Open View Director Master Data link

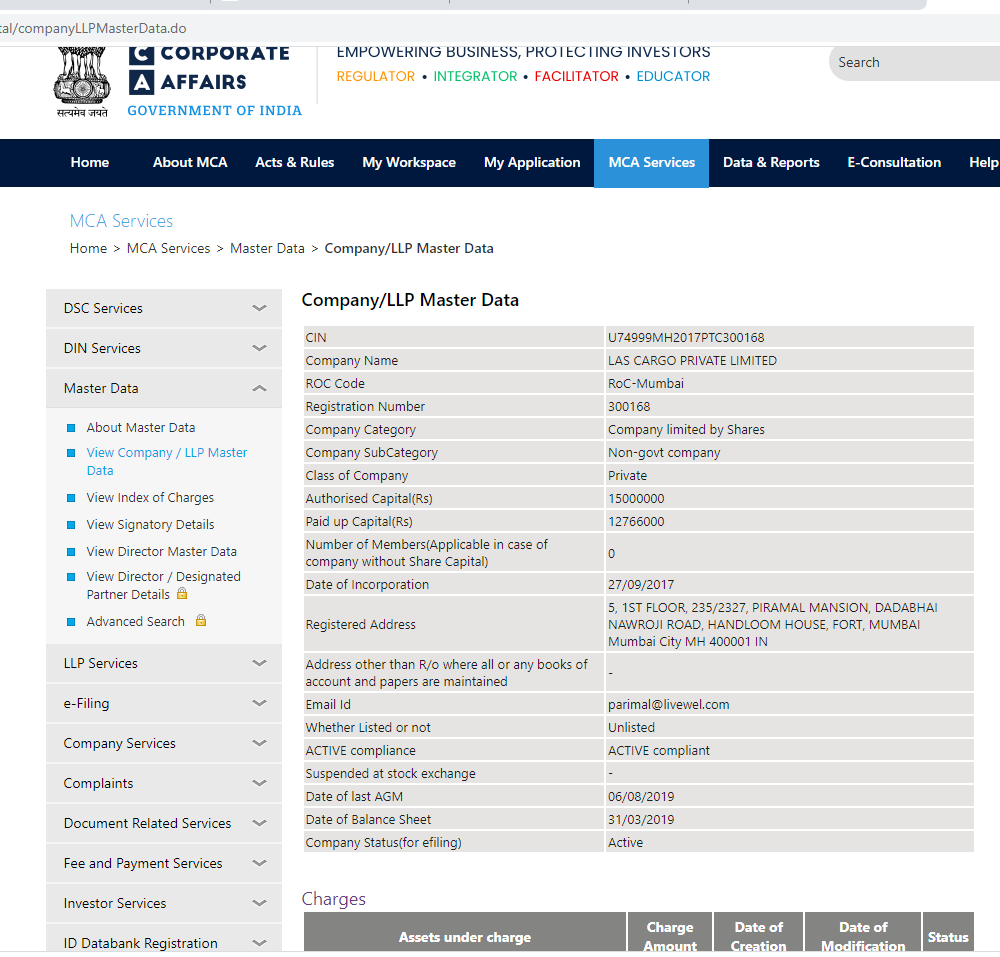point(161,552)
